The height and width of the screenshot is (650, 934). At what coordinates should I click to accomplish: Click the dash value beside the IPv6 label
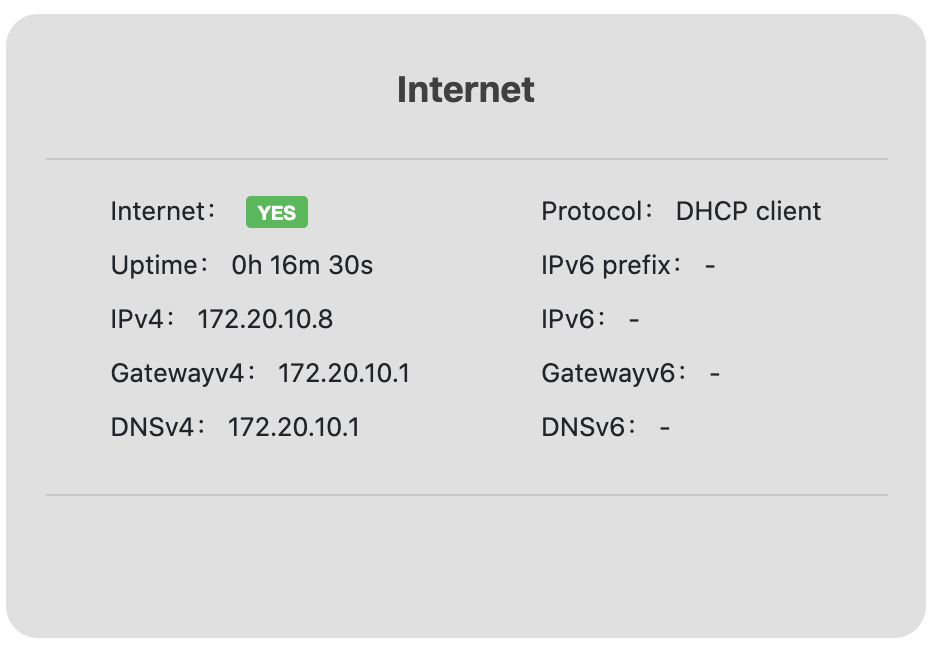634,321
